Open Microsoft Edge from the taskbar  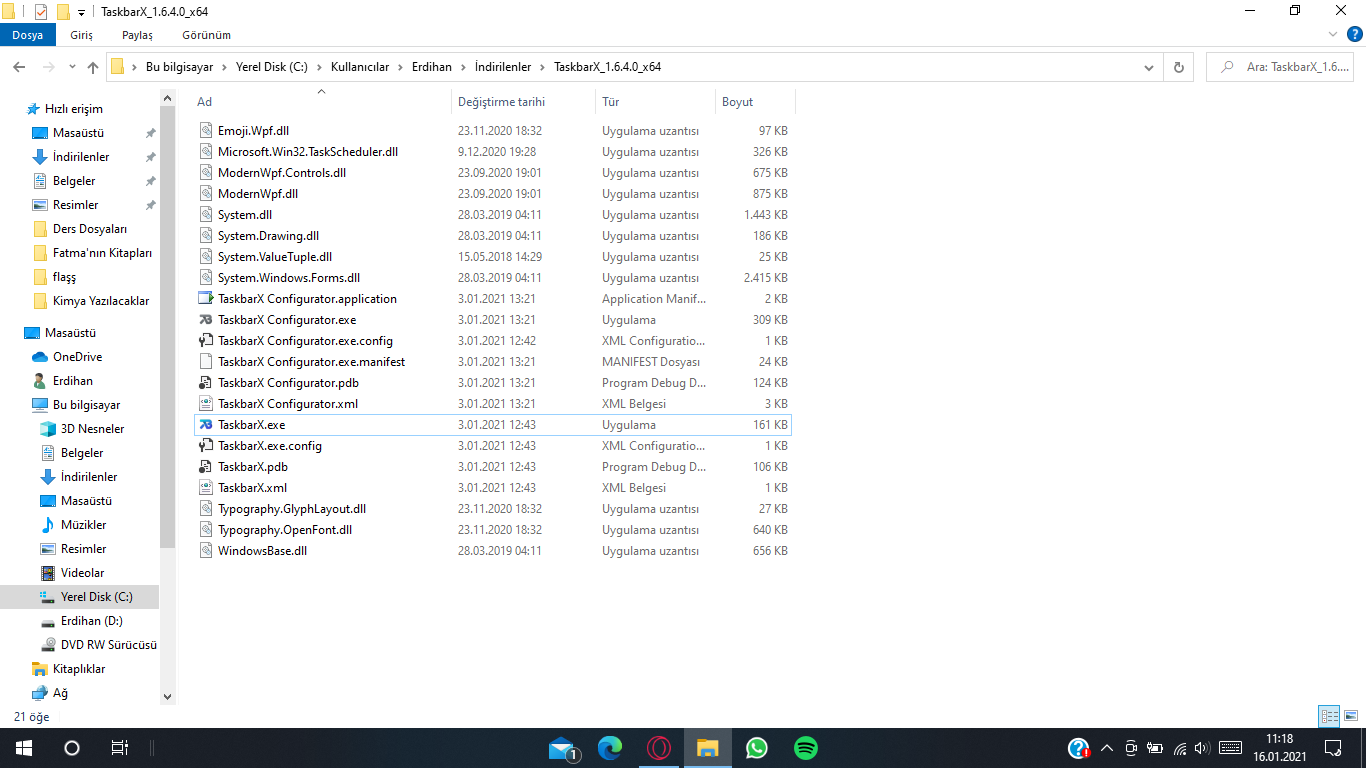pyautogui.click(x=609, y=748)
